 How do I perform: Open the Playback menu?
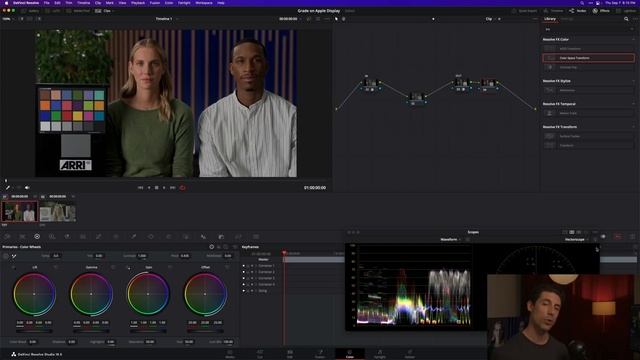138,3
